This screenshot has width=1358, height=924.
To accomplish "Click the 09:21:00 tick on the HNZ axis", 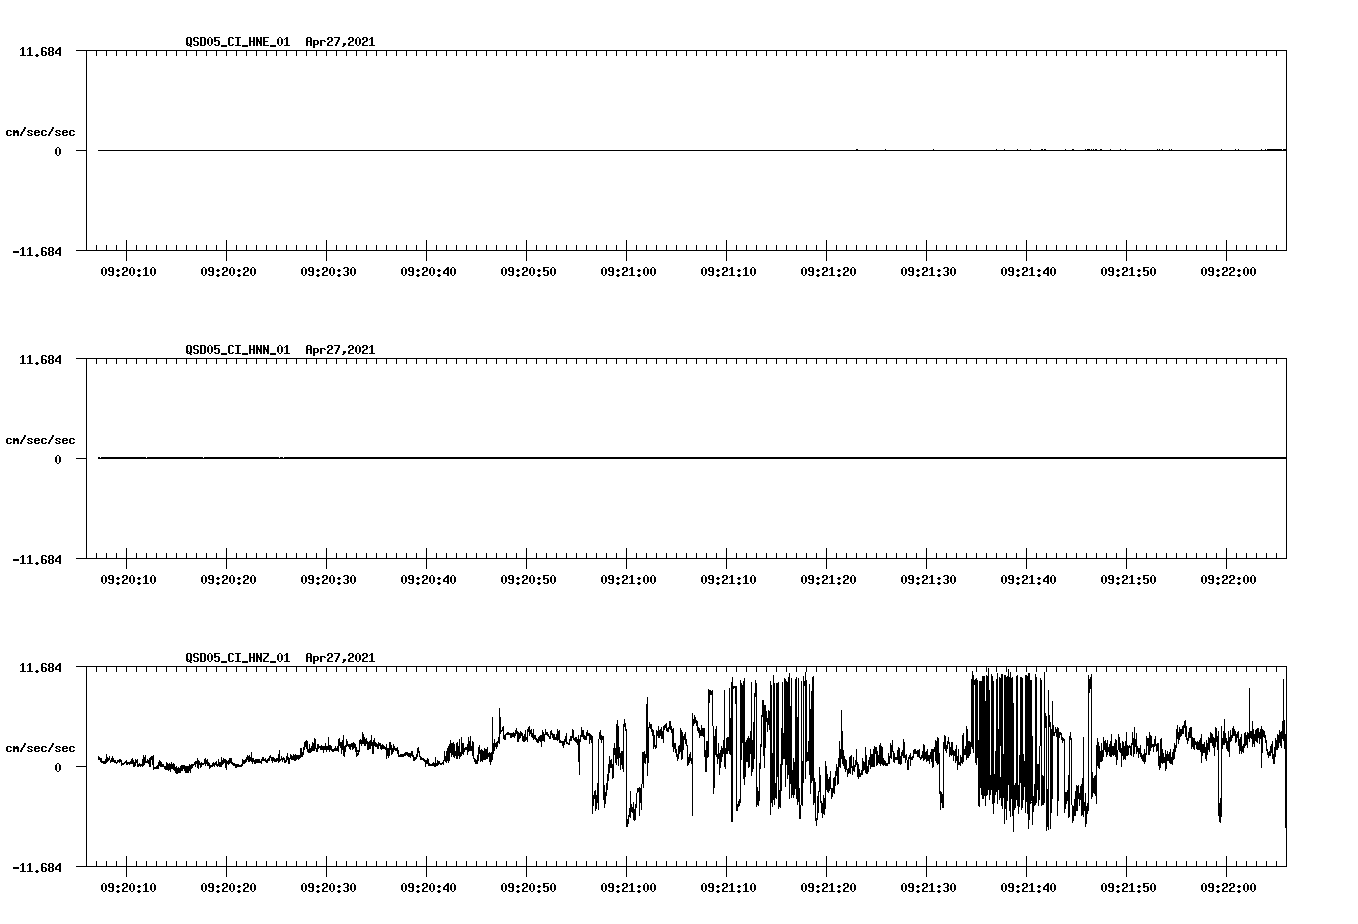I will [628, 886].
